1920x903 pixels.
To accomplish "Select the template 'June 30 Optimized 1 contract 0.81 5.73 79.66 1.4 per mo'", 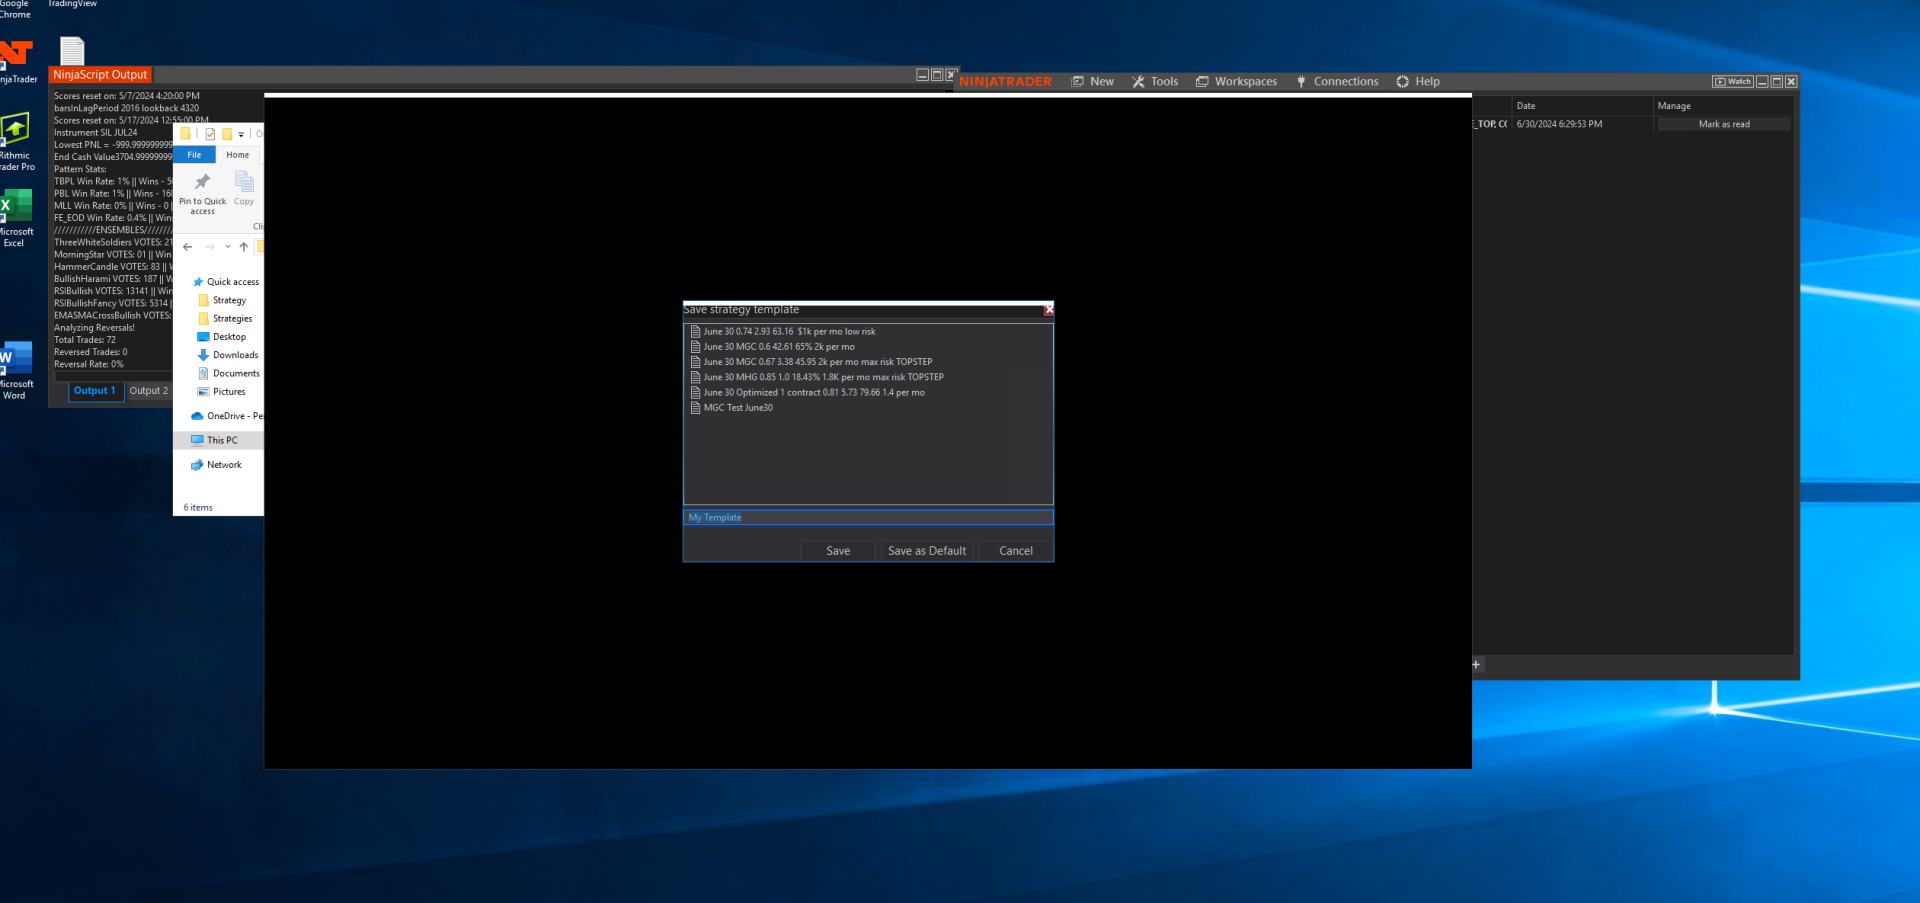I will [814, 393].
